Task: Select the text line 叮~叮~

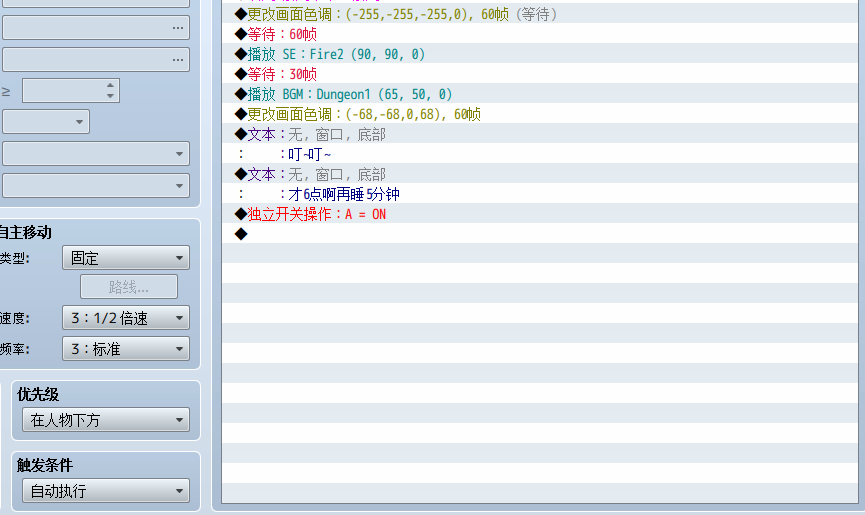Action: tap(540, 154)
